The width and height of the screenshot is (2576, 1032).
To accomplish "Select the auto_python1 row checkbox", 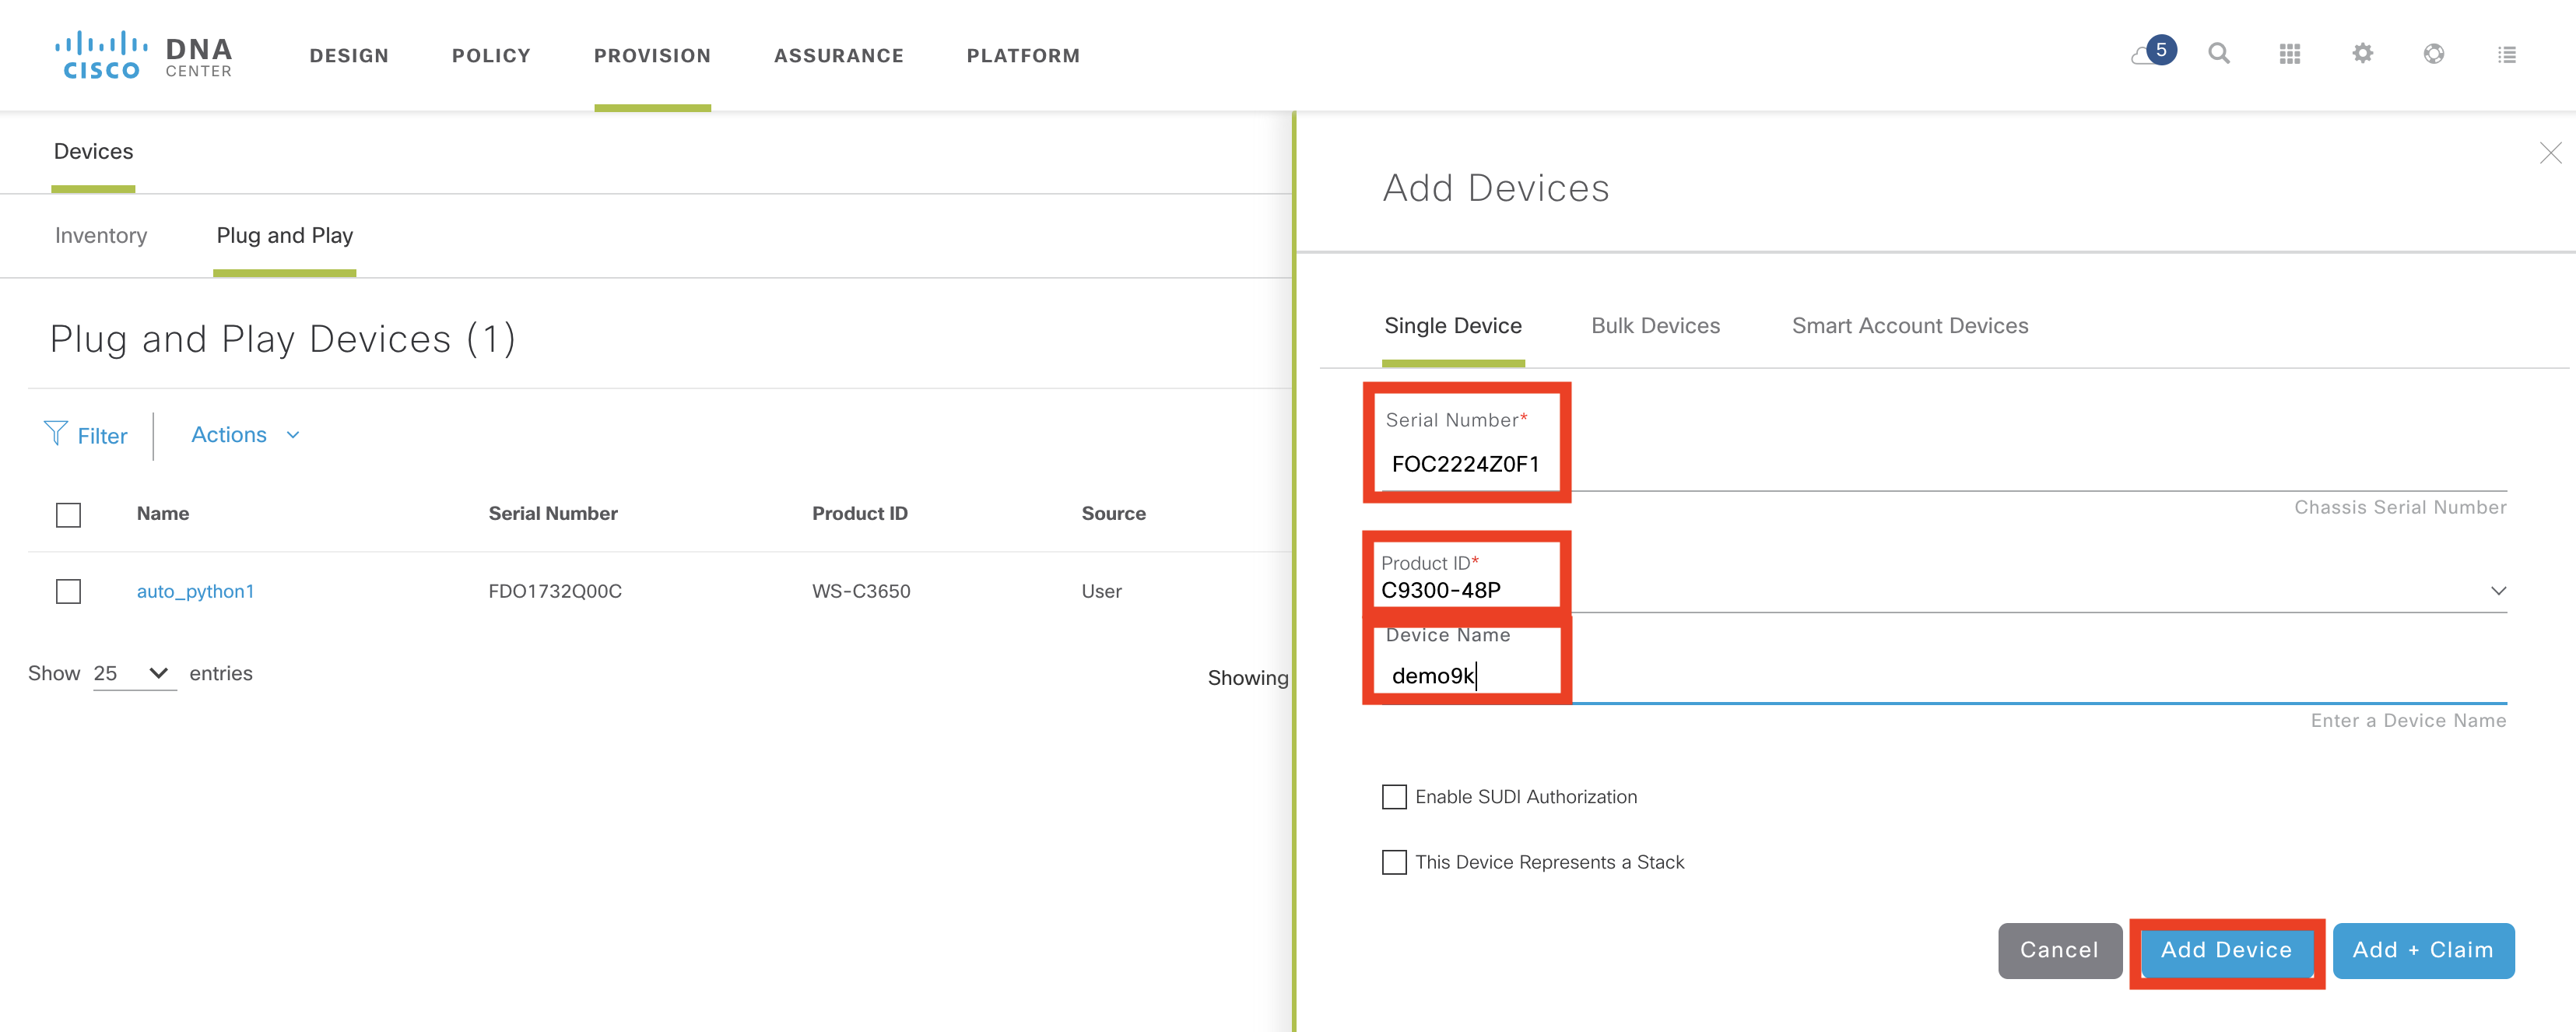I will pos(68,591).
